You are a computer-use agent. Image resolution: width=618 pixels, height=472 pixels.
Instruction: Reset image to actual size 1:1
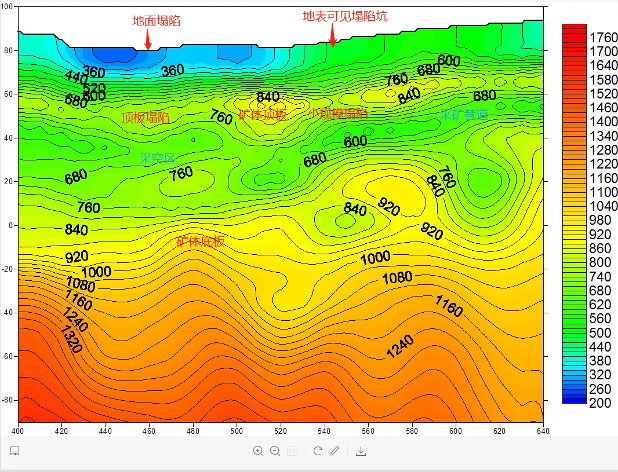click(292, 451)
